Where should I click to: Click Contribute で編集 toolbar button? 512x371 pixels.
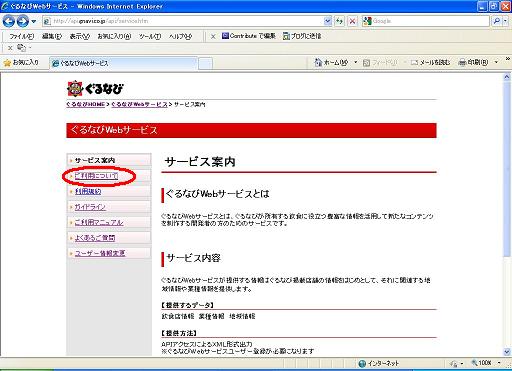click(x=249, y=36)
